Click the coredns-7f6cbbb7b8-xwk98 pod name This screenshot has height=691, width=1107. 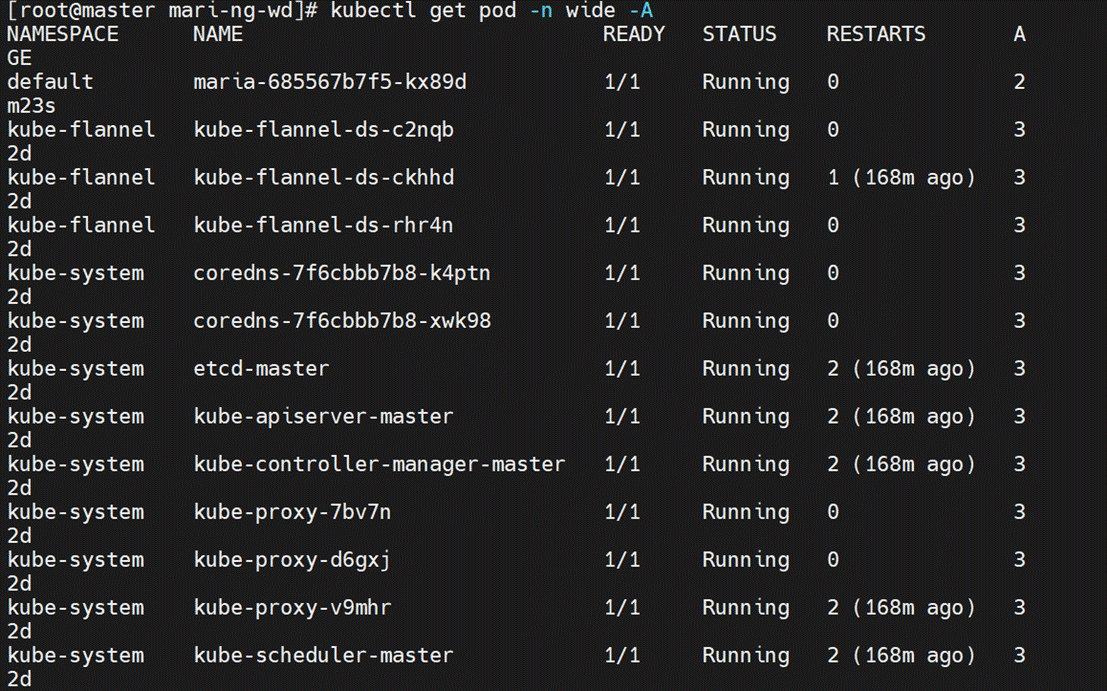340,321
